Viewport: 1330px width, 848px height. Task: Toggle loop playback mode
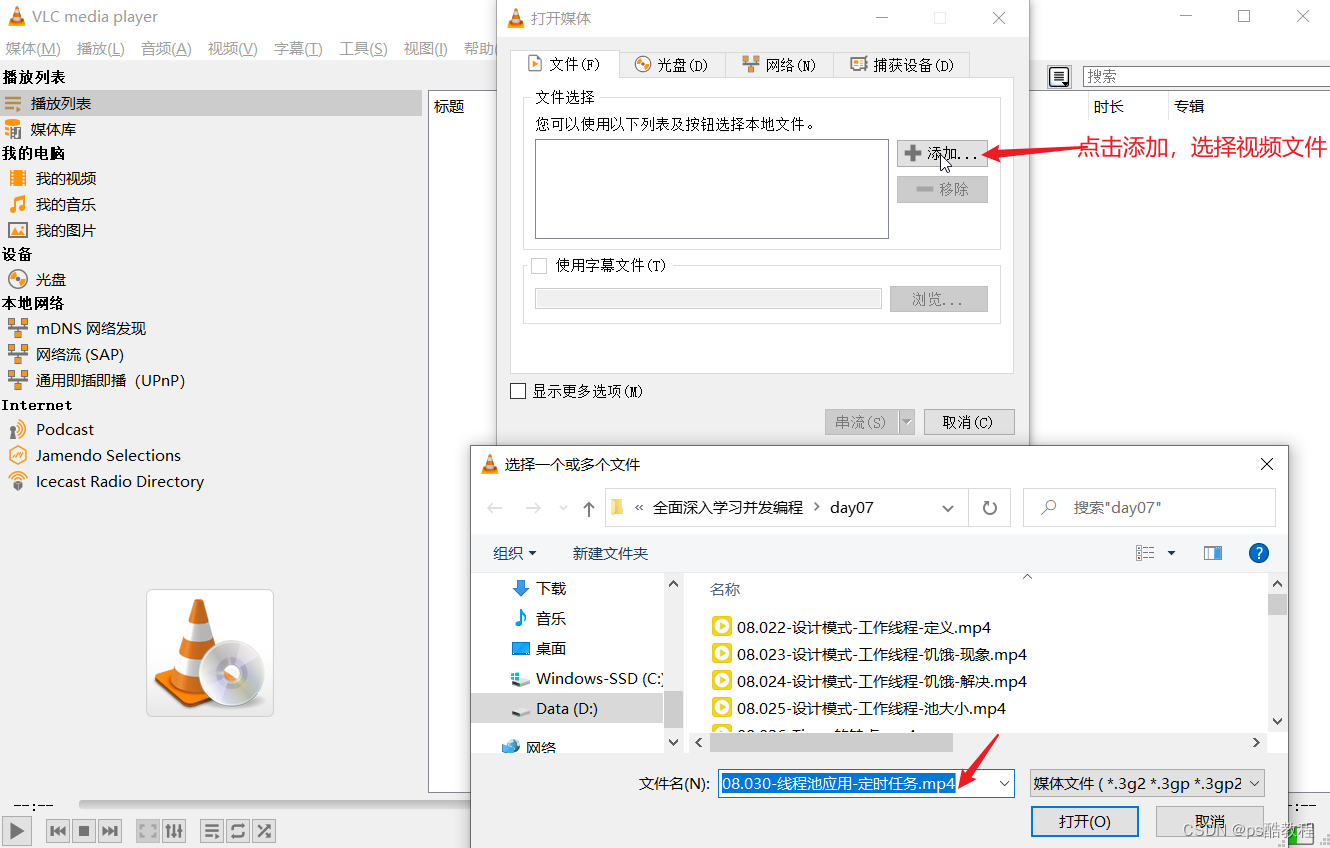pyautogui.click(x=238, y=831)
